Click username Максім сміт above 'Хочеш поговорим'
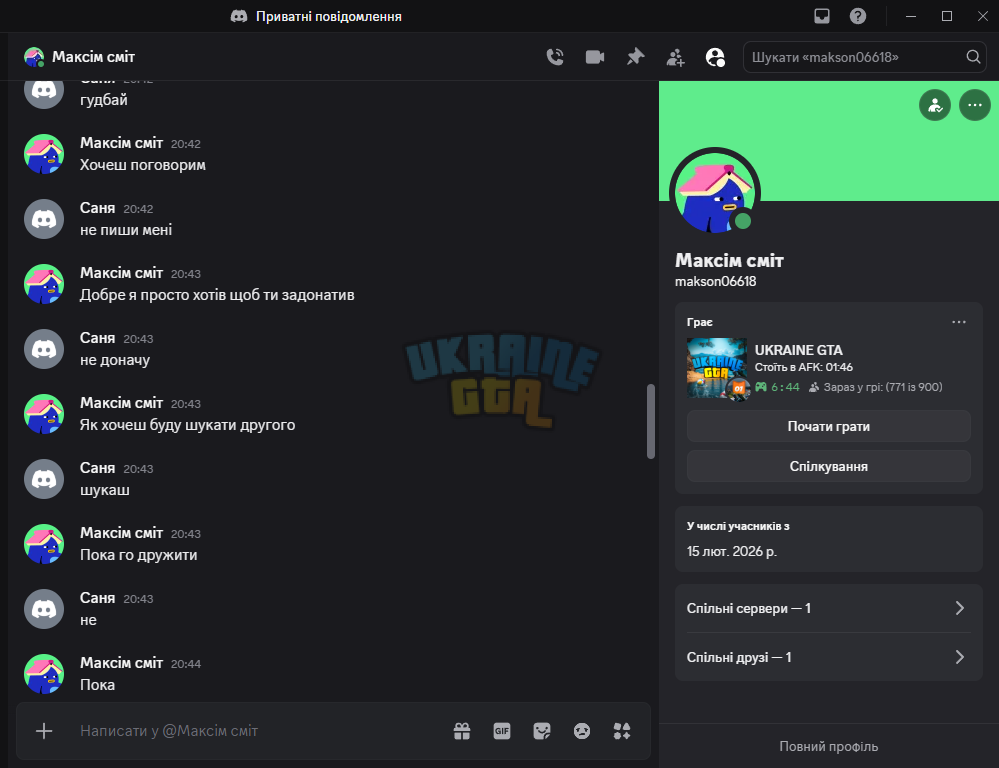The image size is (999, 768). tap(121, 143)
